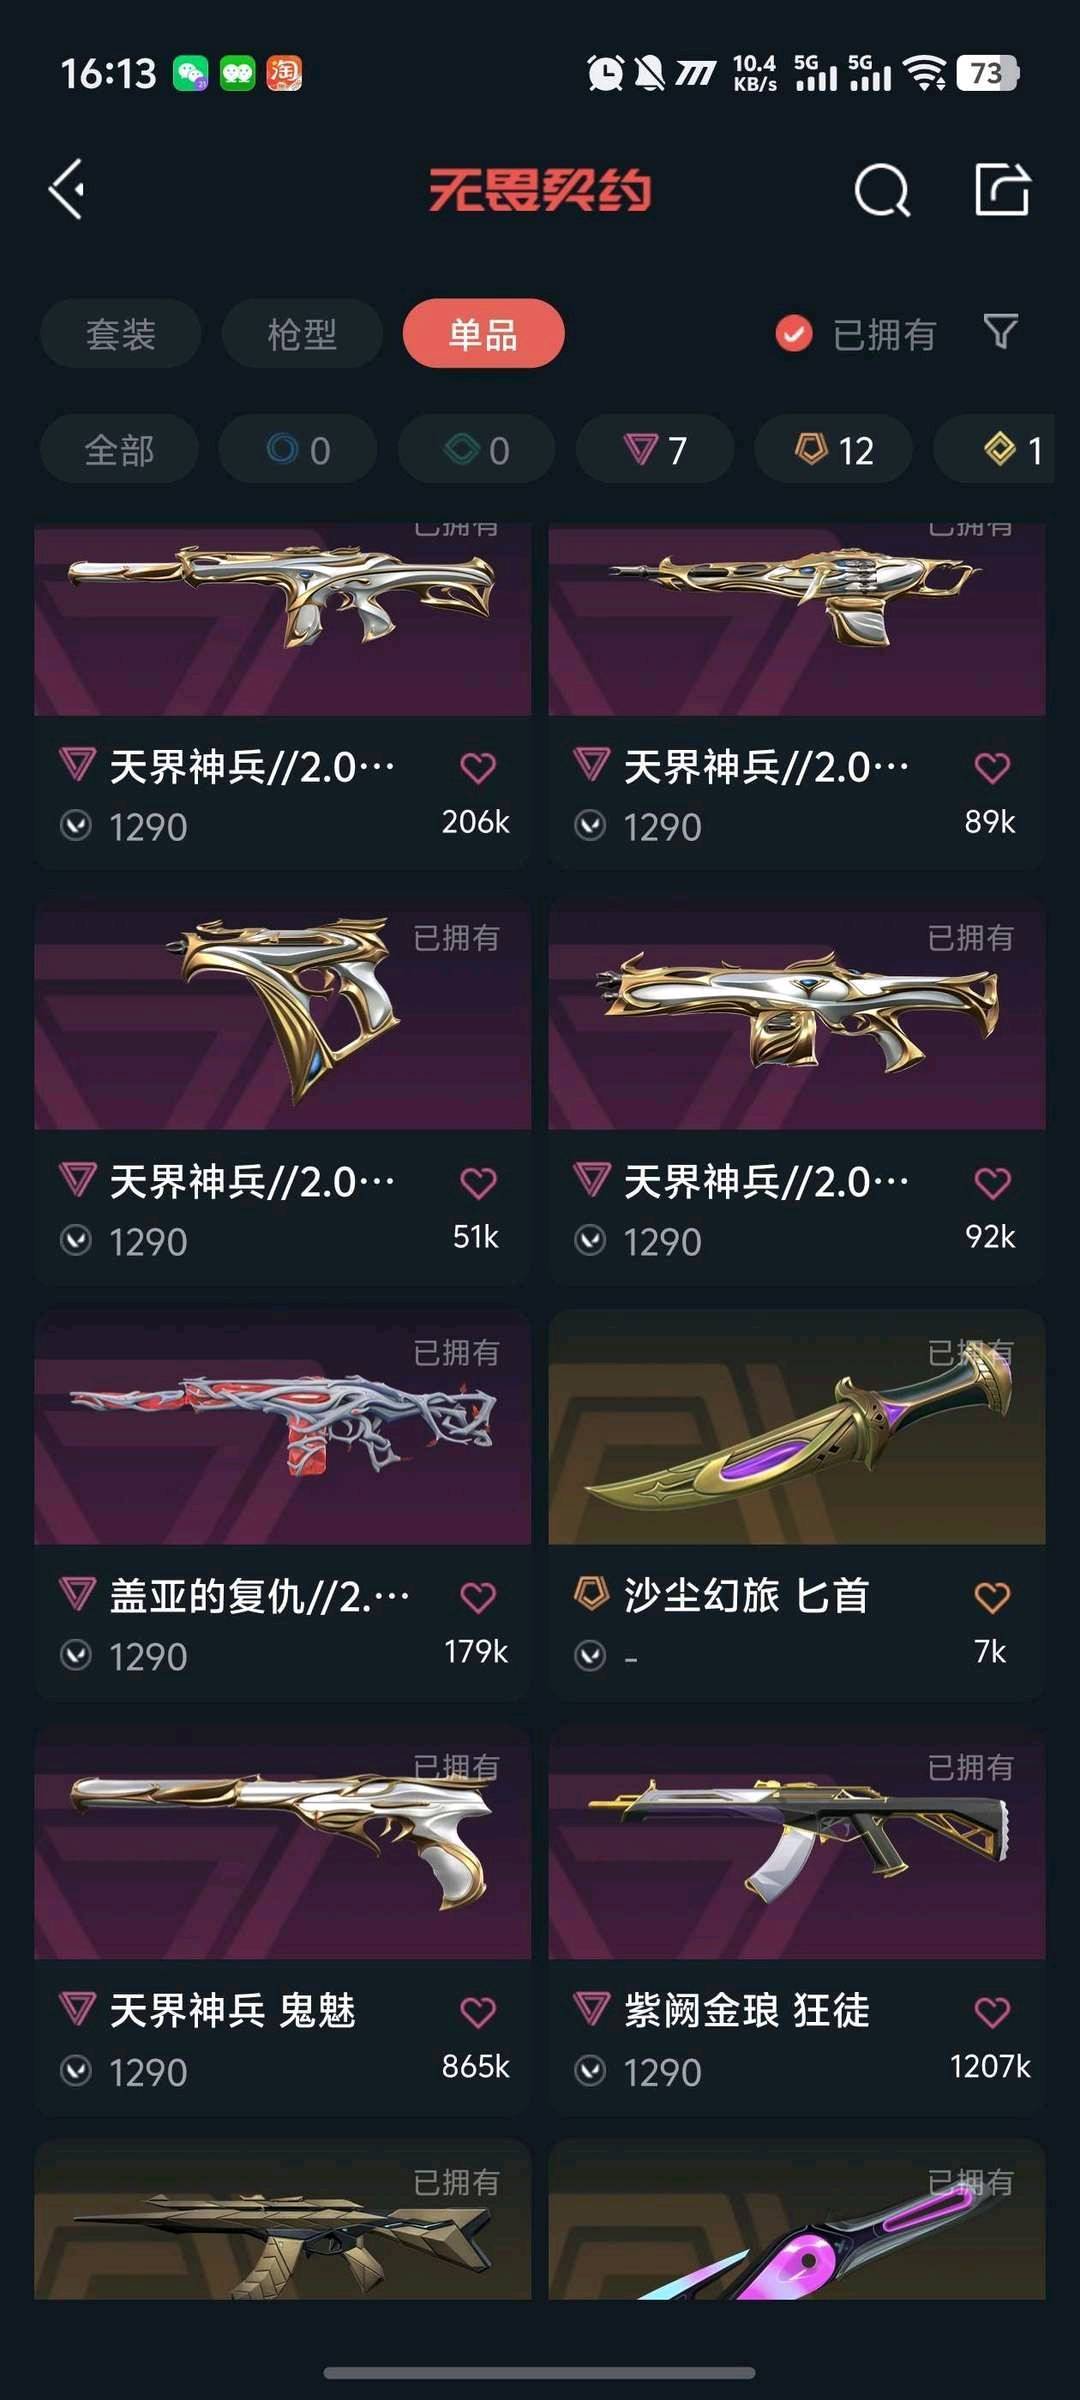Select the orange tier filter showing 12
1080x2400 pixels.
(x=833, y=450)
